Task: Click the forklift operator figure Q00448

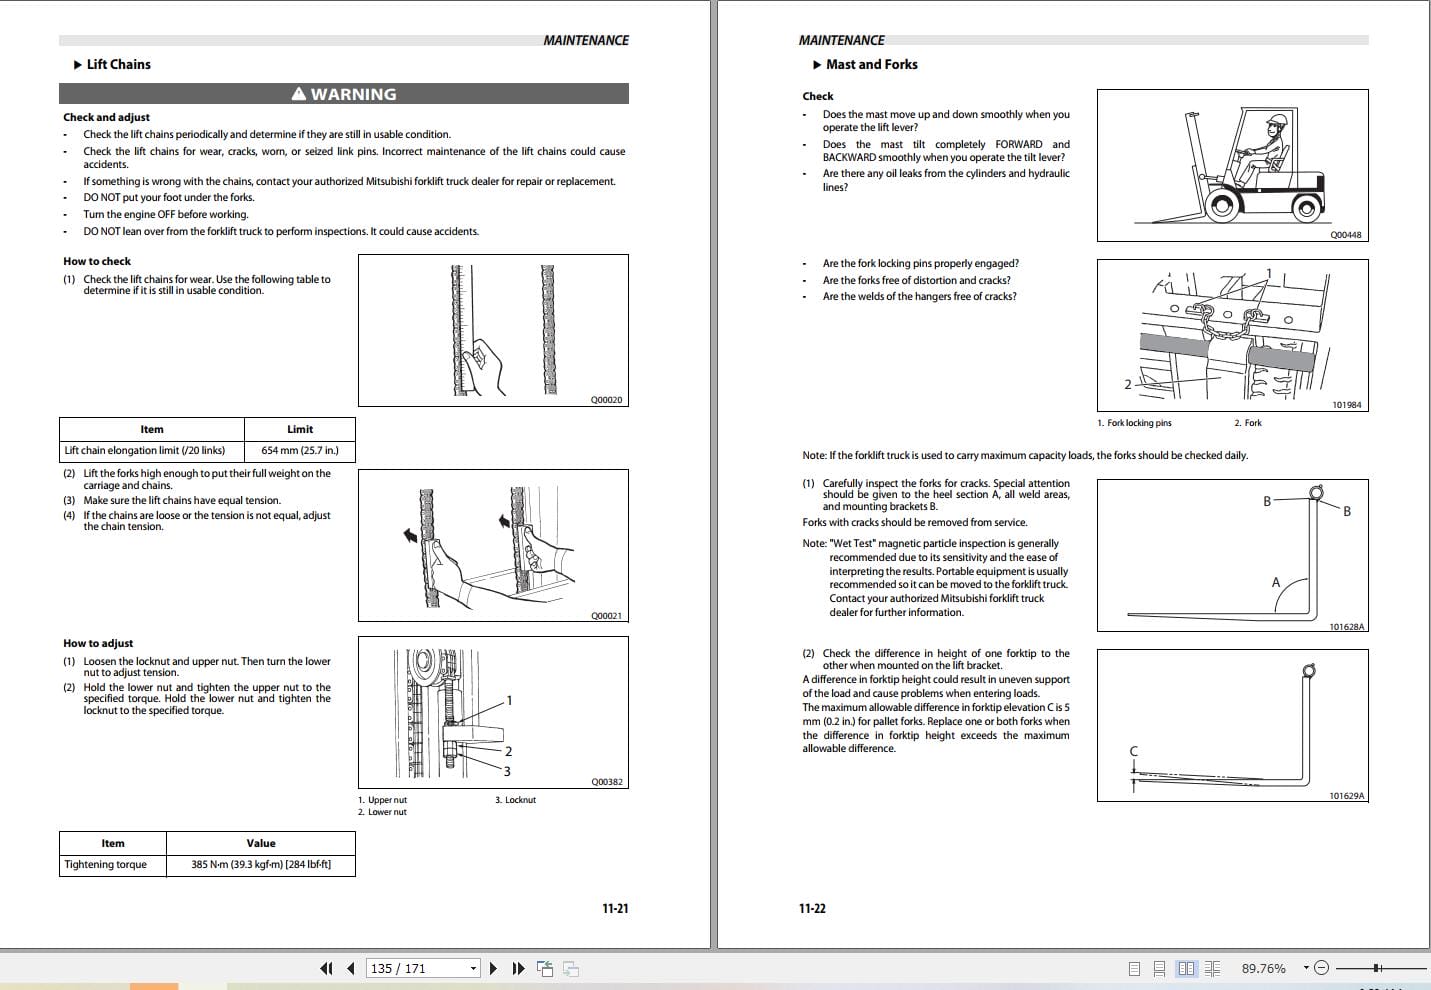Action: point(1232,165)
